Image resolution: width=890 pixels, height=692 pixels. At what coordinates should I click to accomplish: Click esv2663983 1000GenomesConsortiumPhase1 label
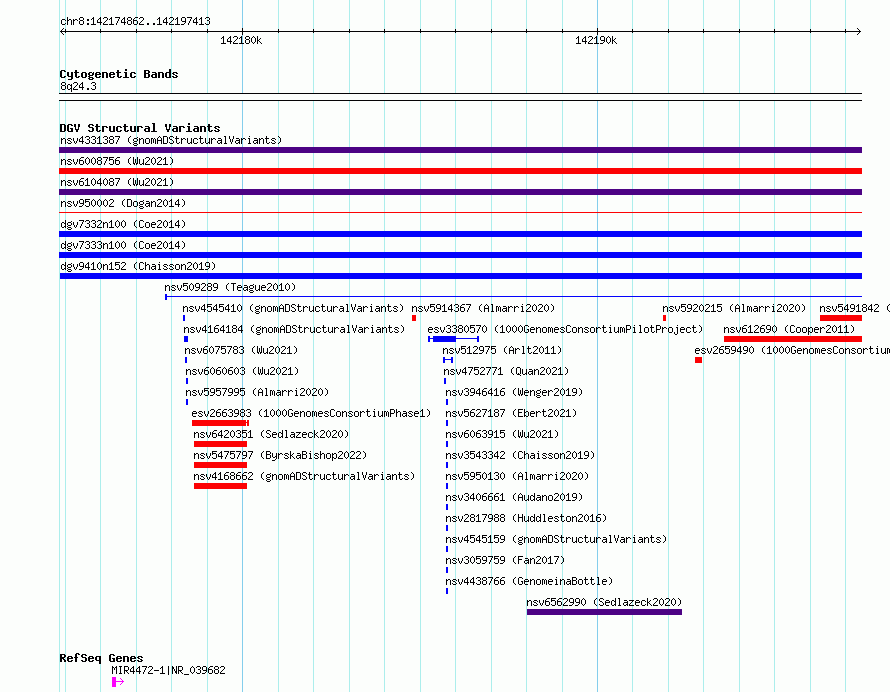311,413
